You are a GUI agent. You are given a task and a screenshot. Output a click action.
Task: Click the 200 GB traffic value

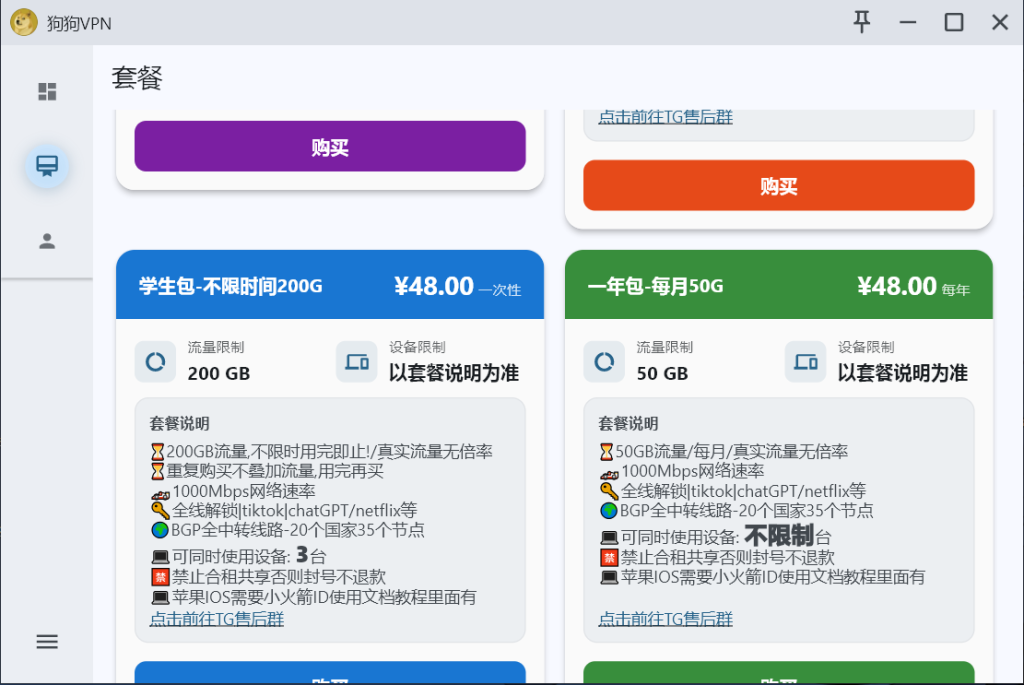pos(219,374)
